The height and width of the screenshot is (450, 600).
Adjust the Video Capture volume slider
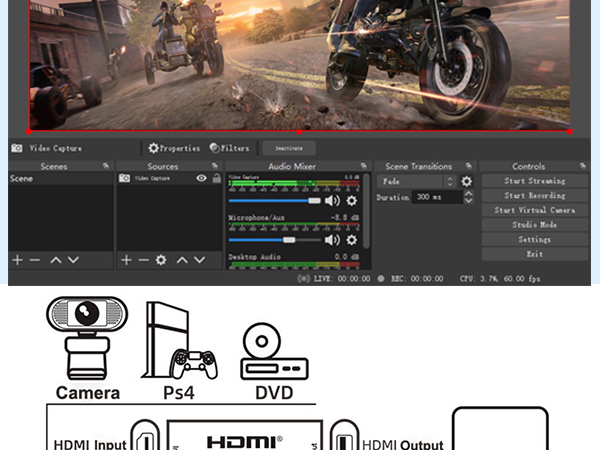click(275, 201)
